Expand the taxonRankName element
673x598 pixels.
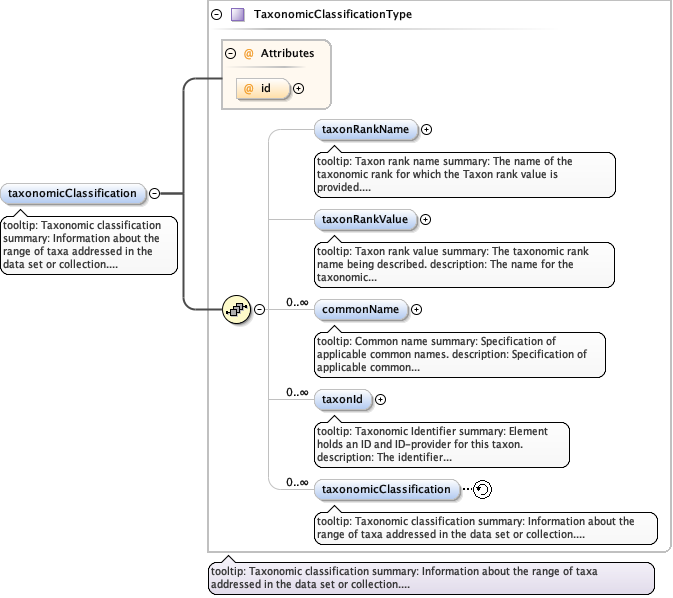click(427, 129)
